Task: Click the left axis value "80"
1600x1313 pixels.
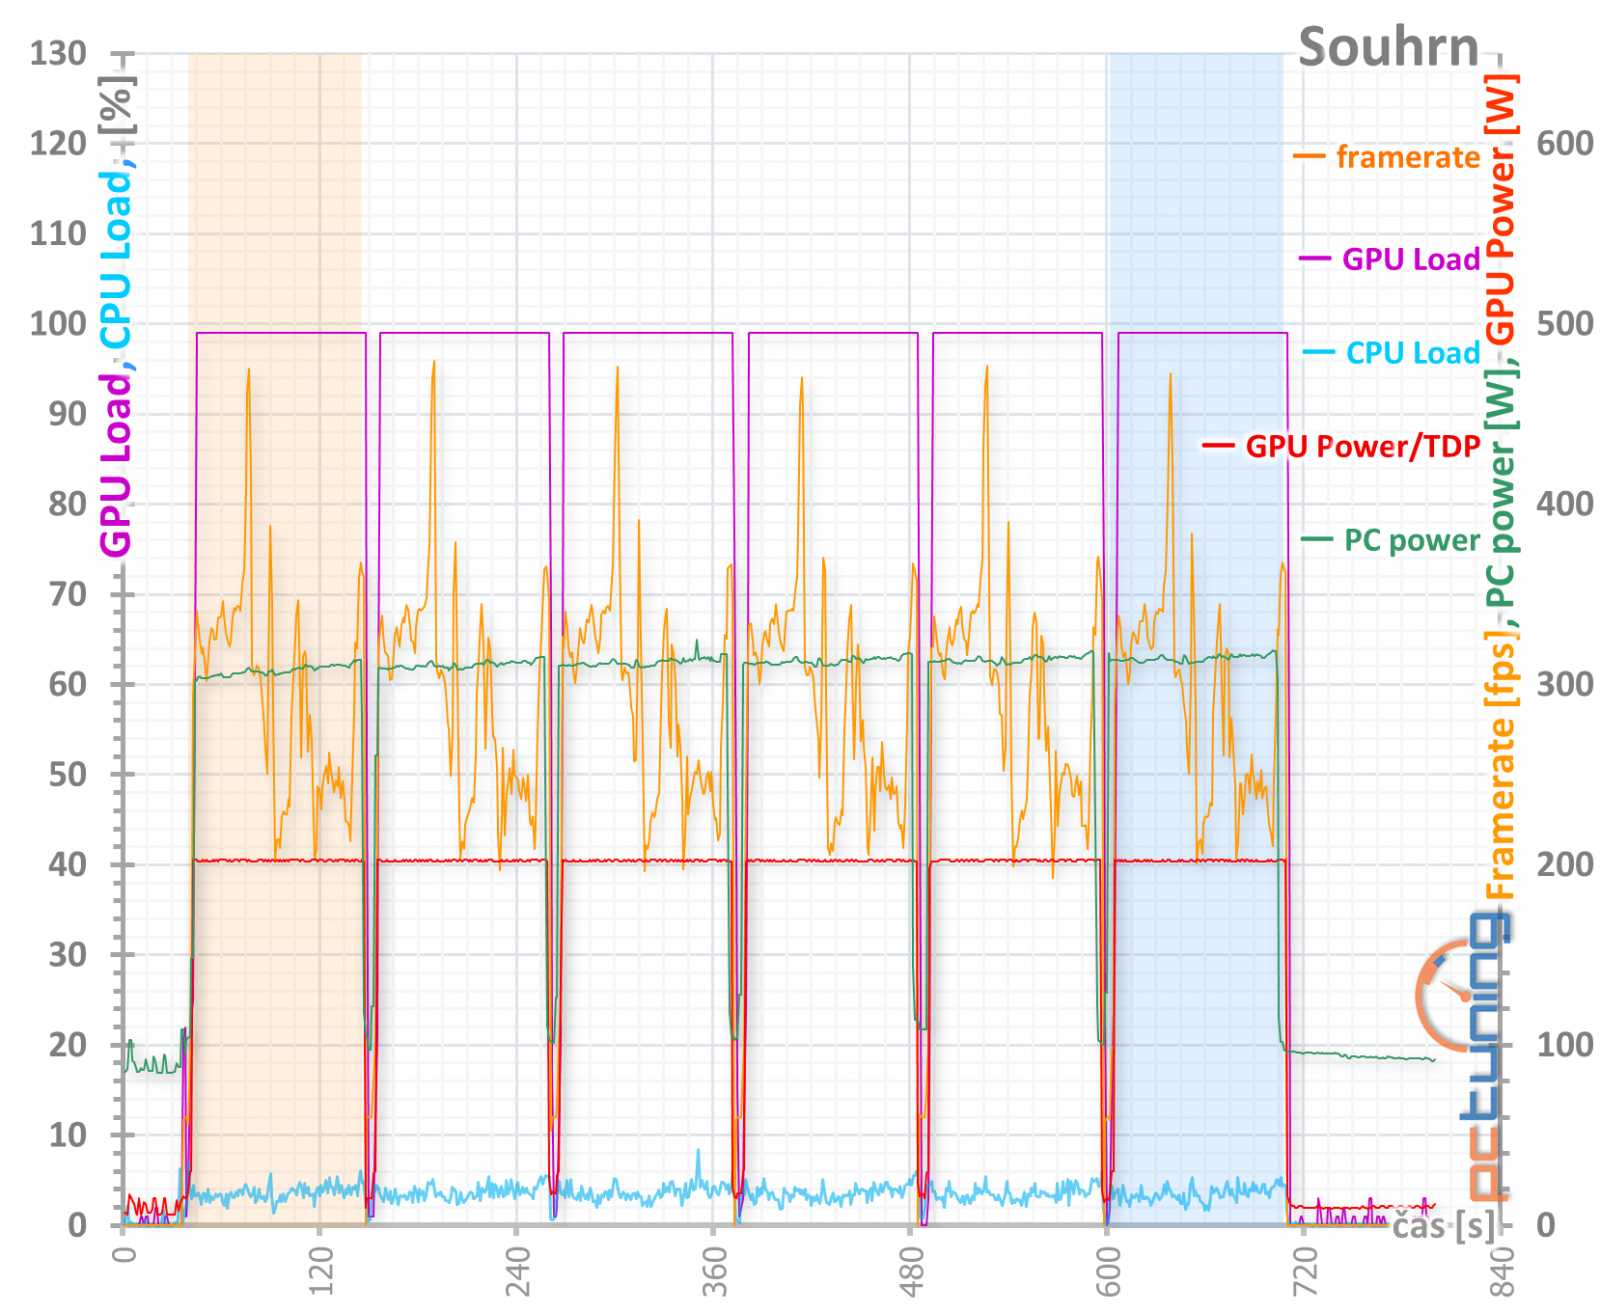Action: tap(67, 503)
